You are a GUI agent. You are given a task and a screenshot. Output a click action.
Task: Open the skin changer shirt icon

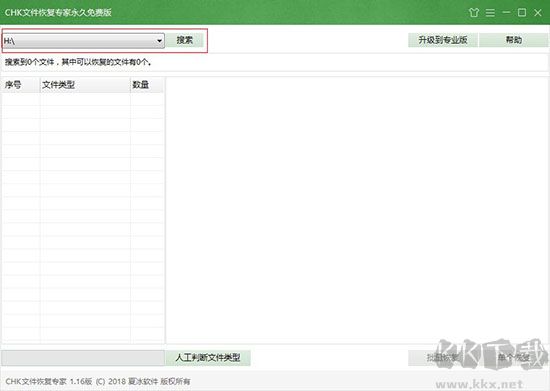point(474,13)
